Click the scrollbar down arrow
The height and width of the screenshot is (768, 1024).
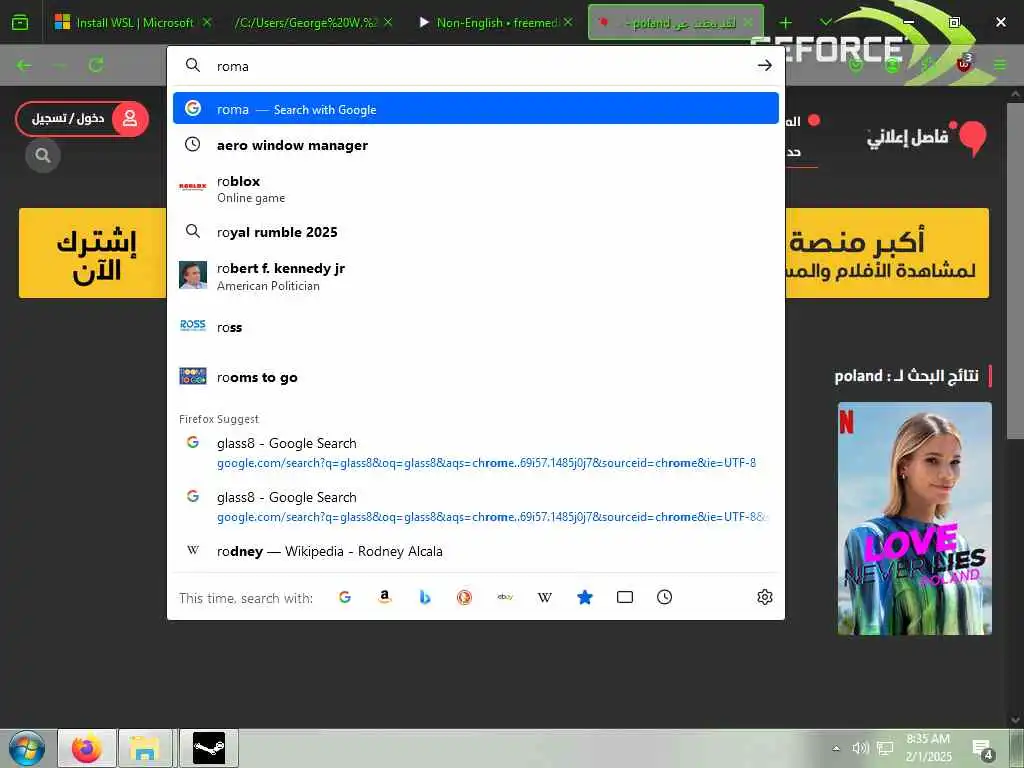(1015, 720)
